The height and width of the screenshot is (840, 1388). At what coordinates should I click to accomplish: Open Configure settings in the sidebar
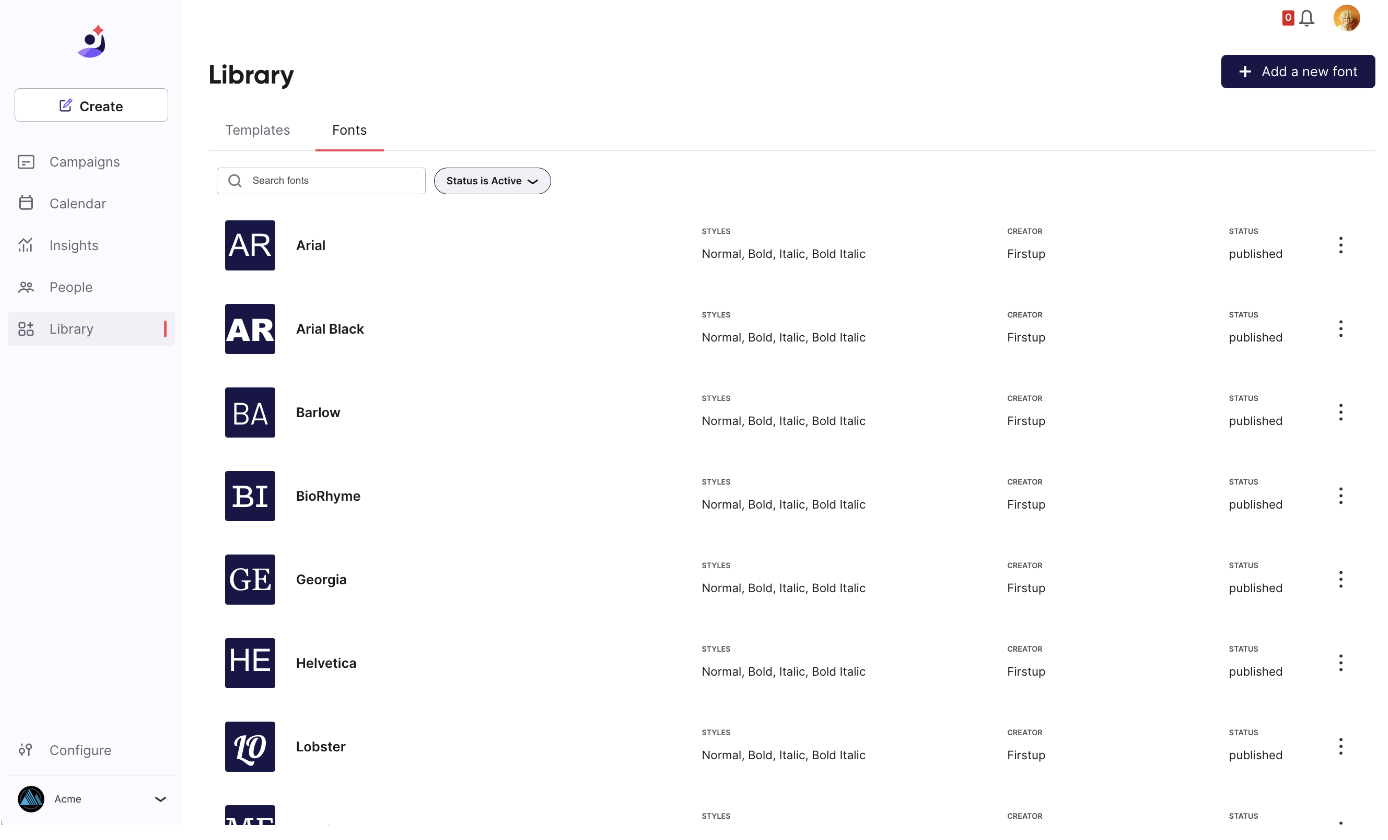[x=91, y=750]
